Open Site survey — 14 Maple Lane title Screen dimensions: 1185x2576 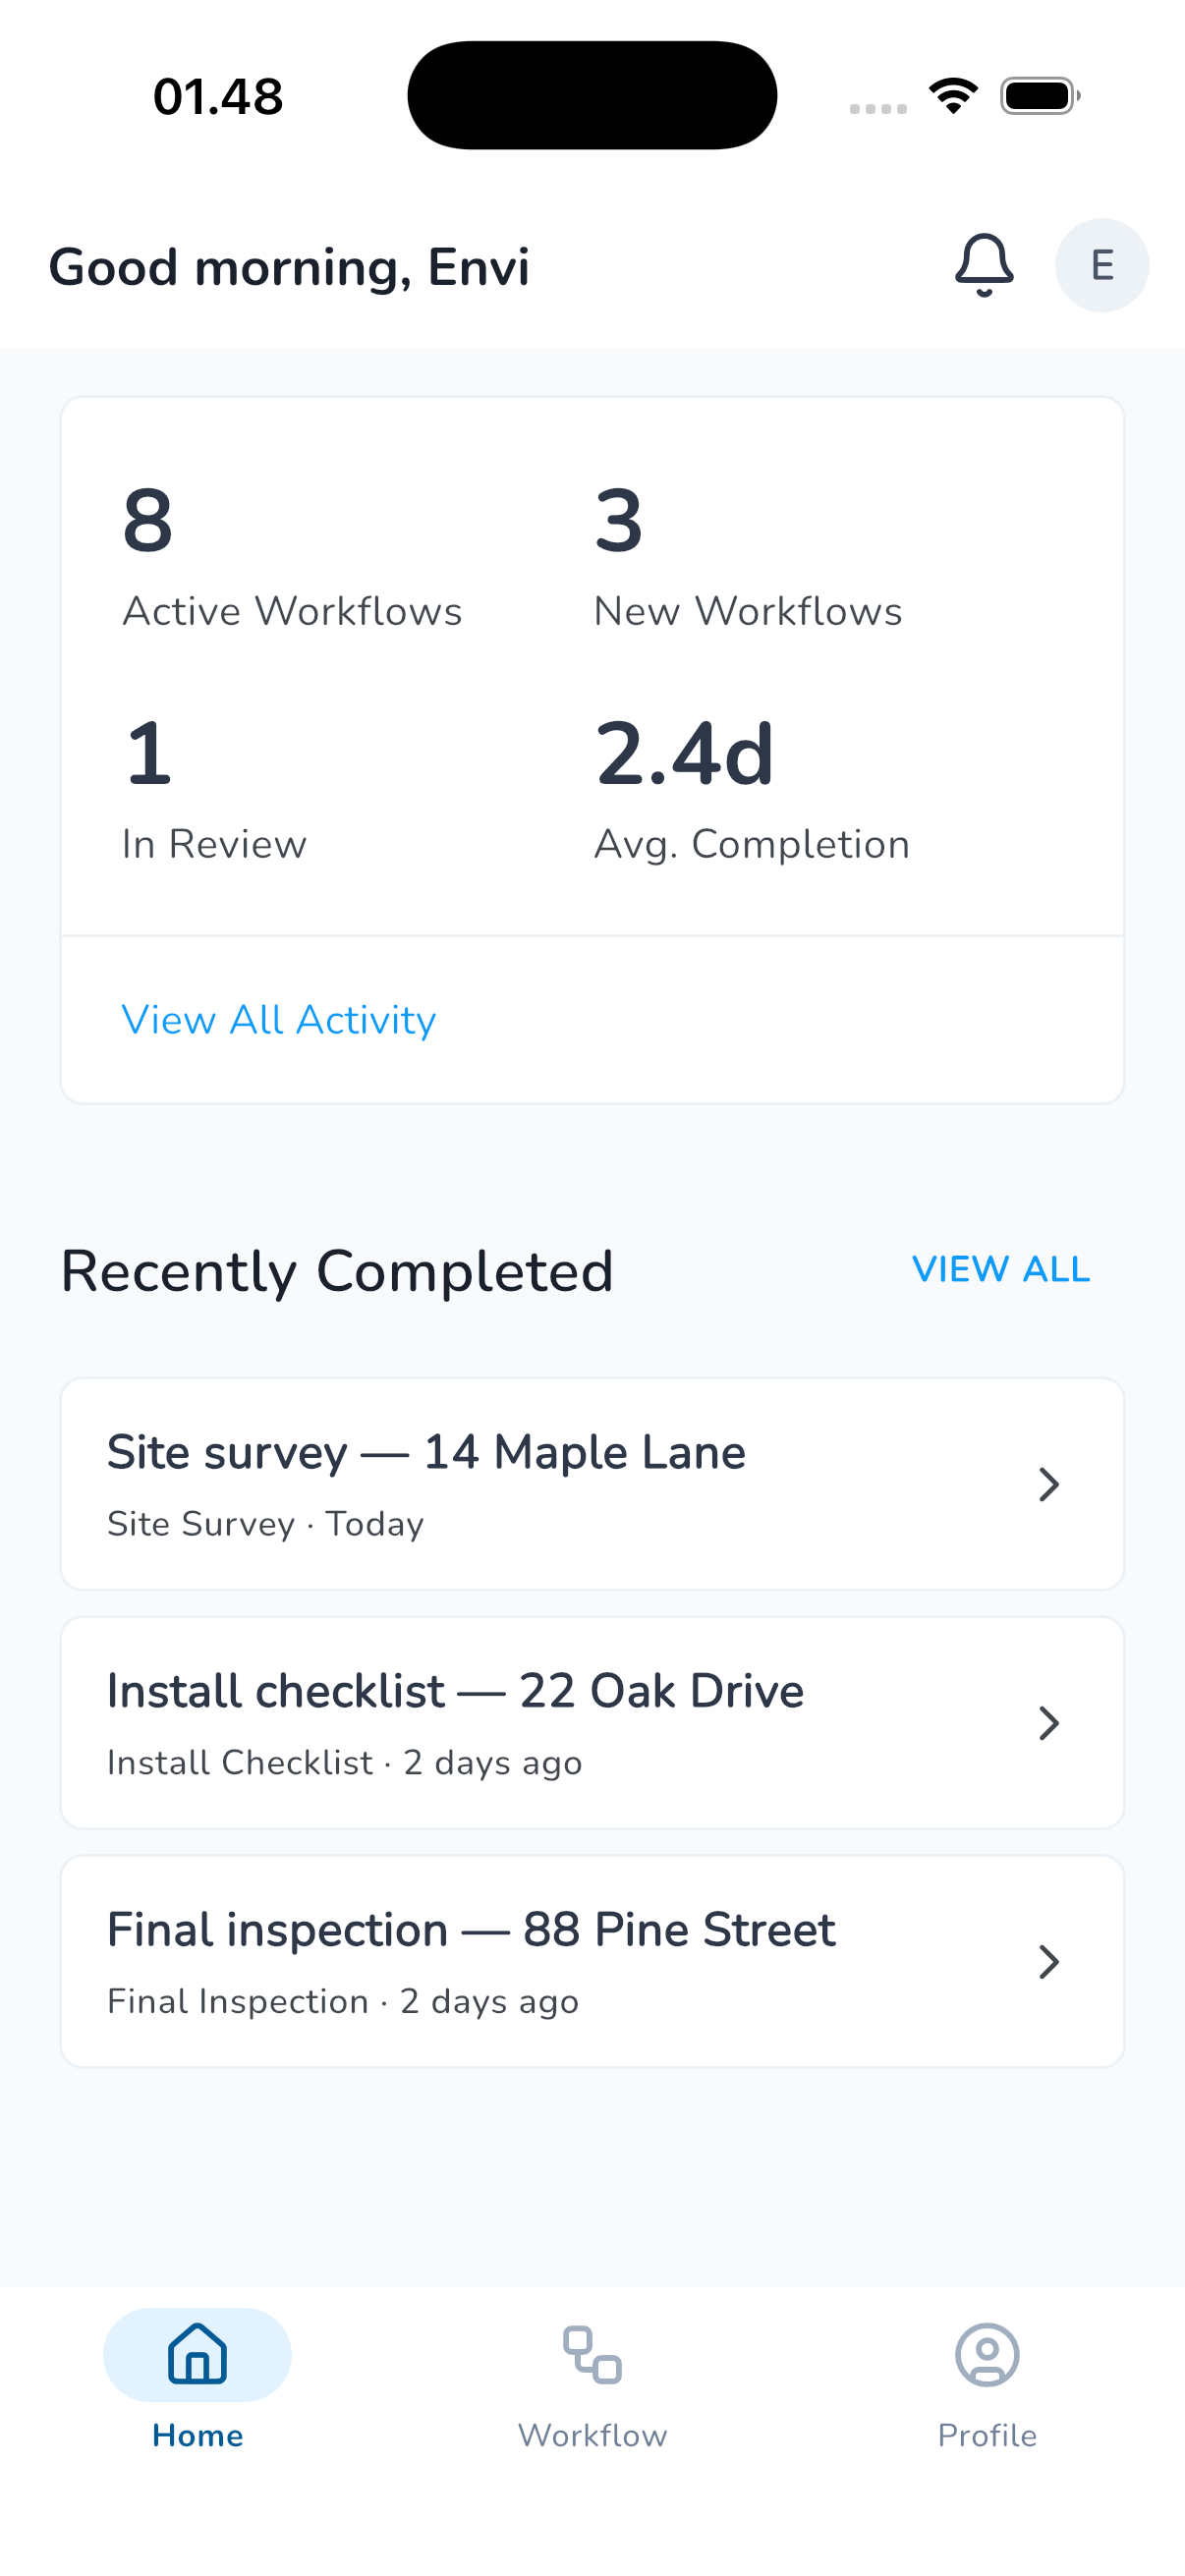point(426,1452)
